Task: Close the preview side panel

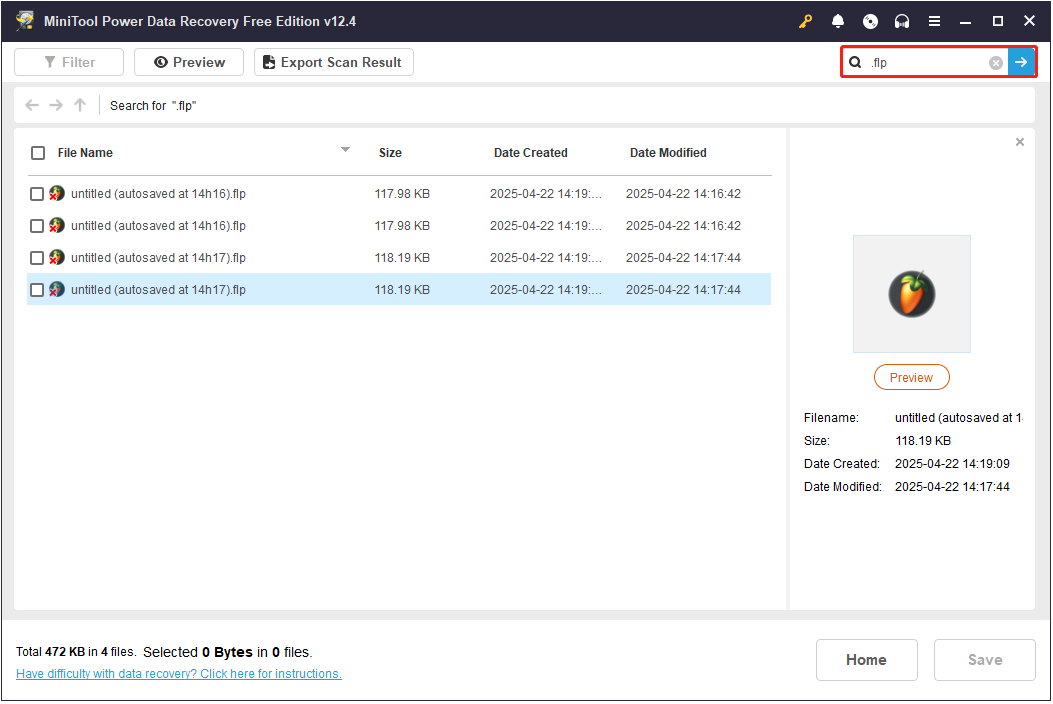Action: tap(1020, 142)
